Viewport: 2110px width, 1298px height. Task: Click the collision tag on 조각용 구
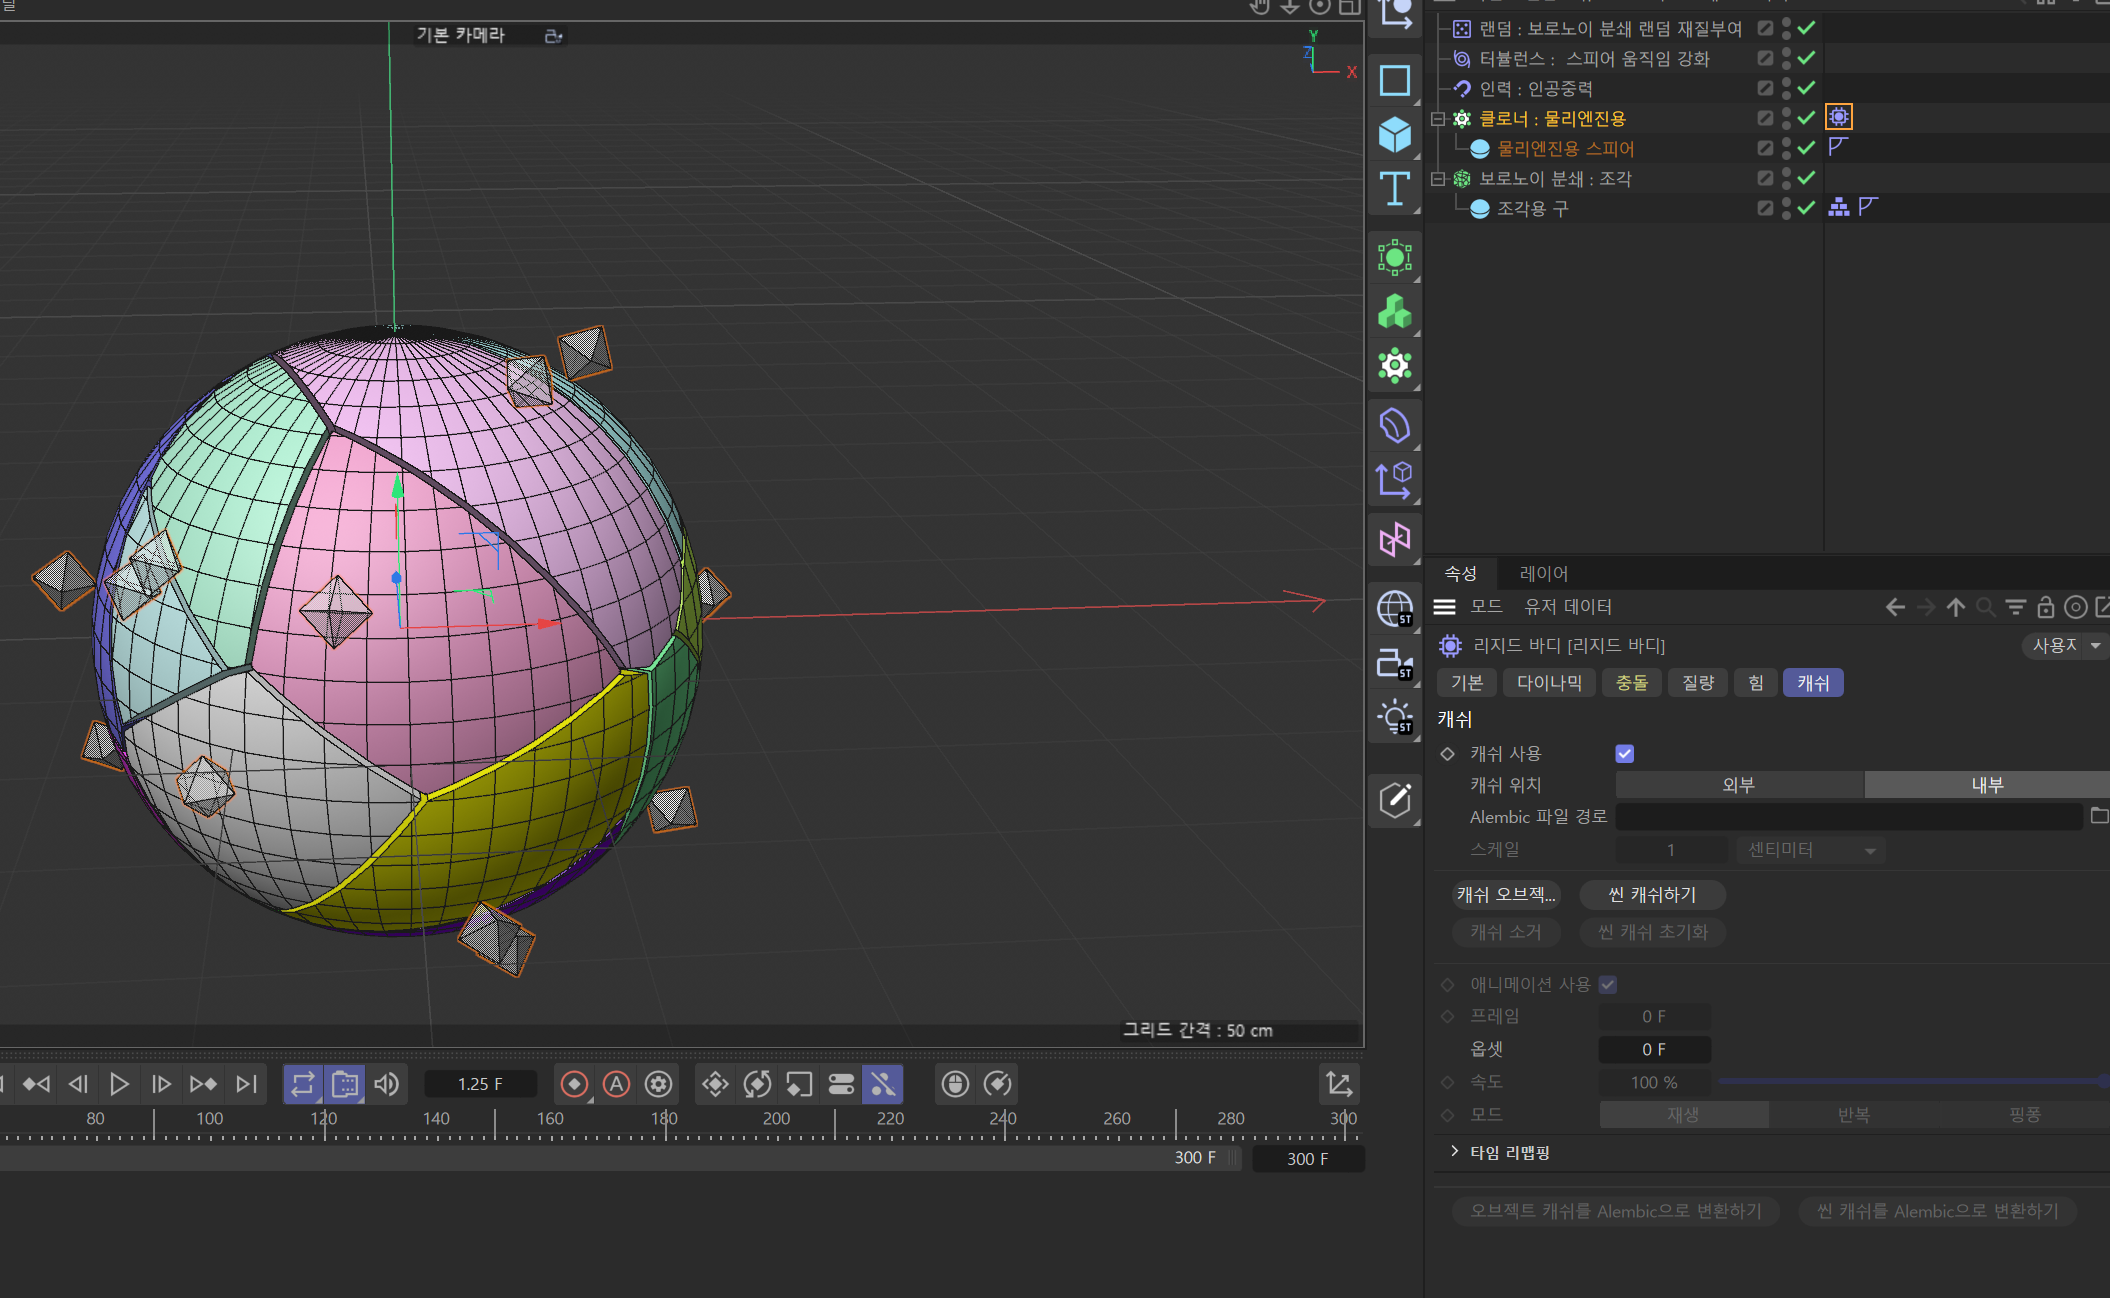(x=1838, y=208)
